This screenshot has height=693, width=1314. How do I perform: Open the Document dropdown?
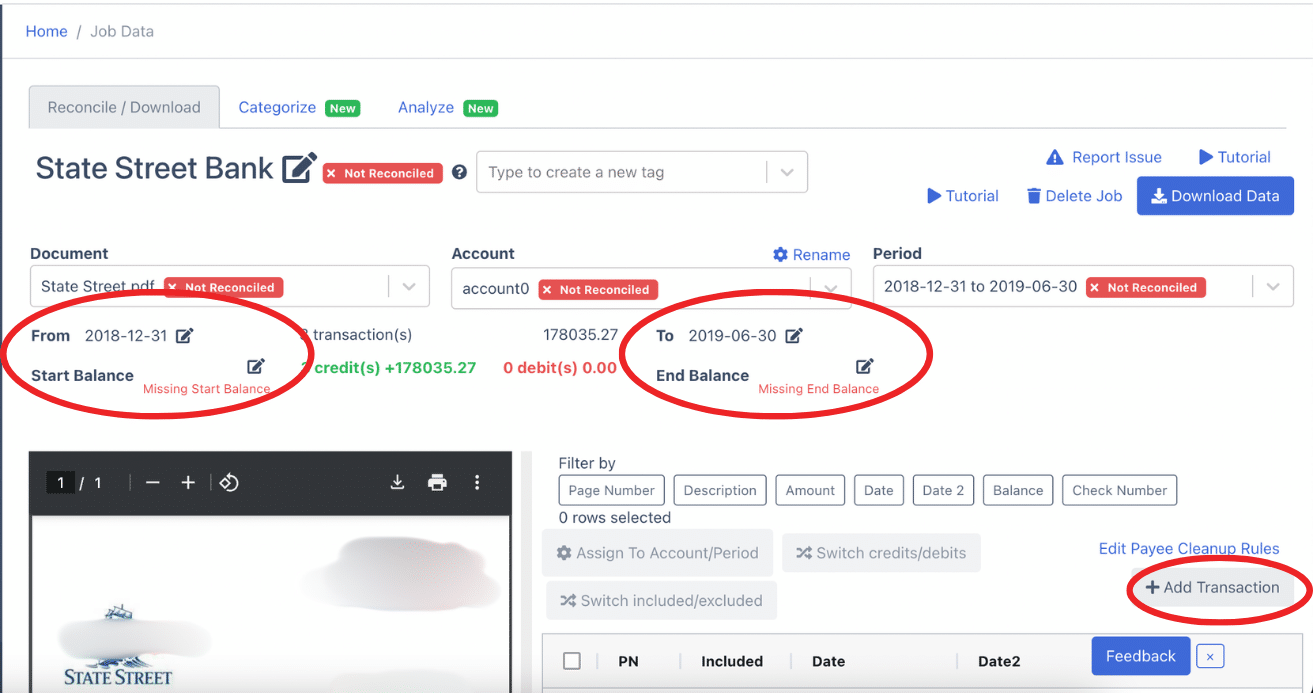pyautogui.click(x=409, y=286)
